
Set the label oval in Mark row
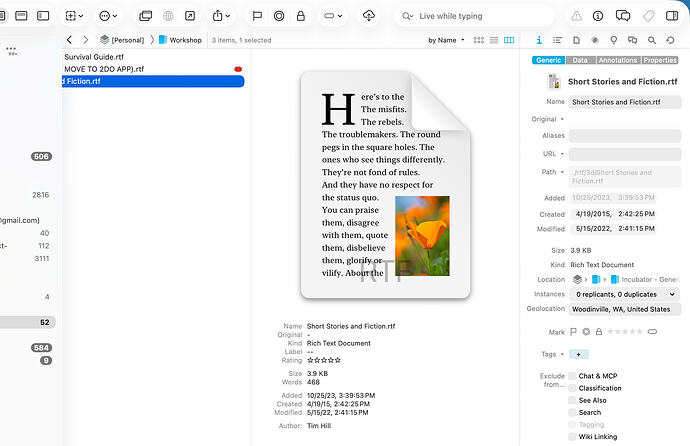pyautogui.click(x=652, y=332)
